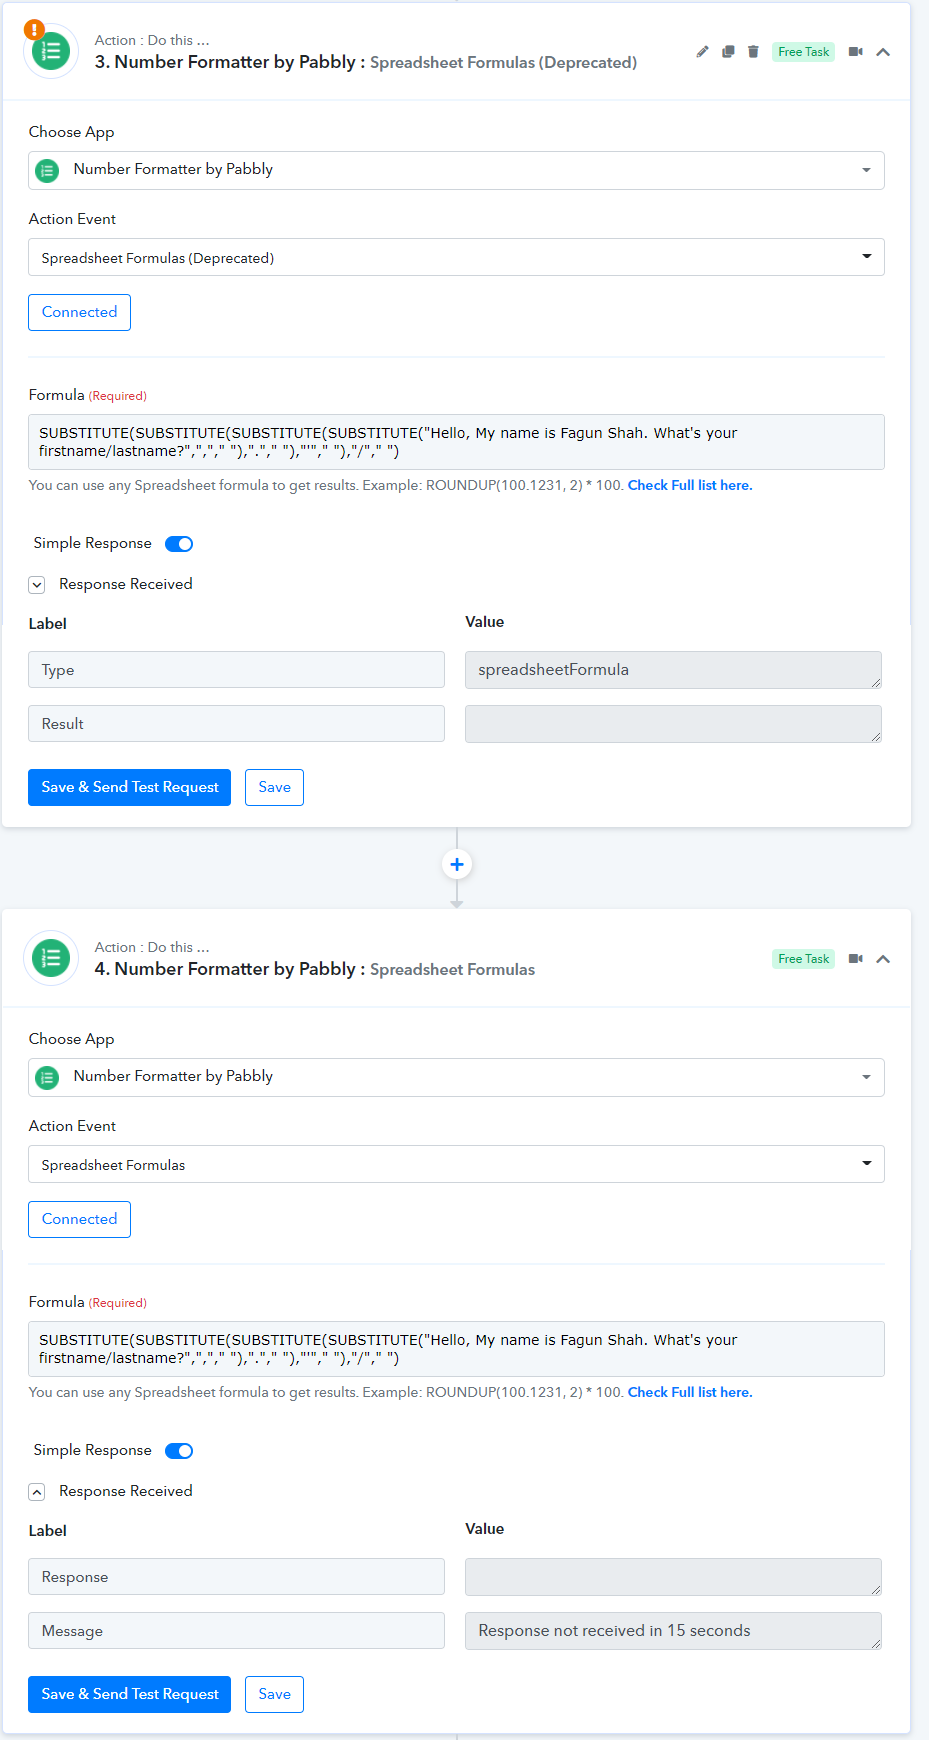
Task: Open Check Full list here link in step 4
Action: pos(690,1392)
